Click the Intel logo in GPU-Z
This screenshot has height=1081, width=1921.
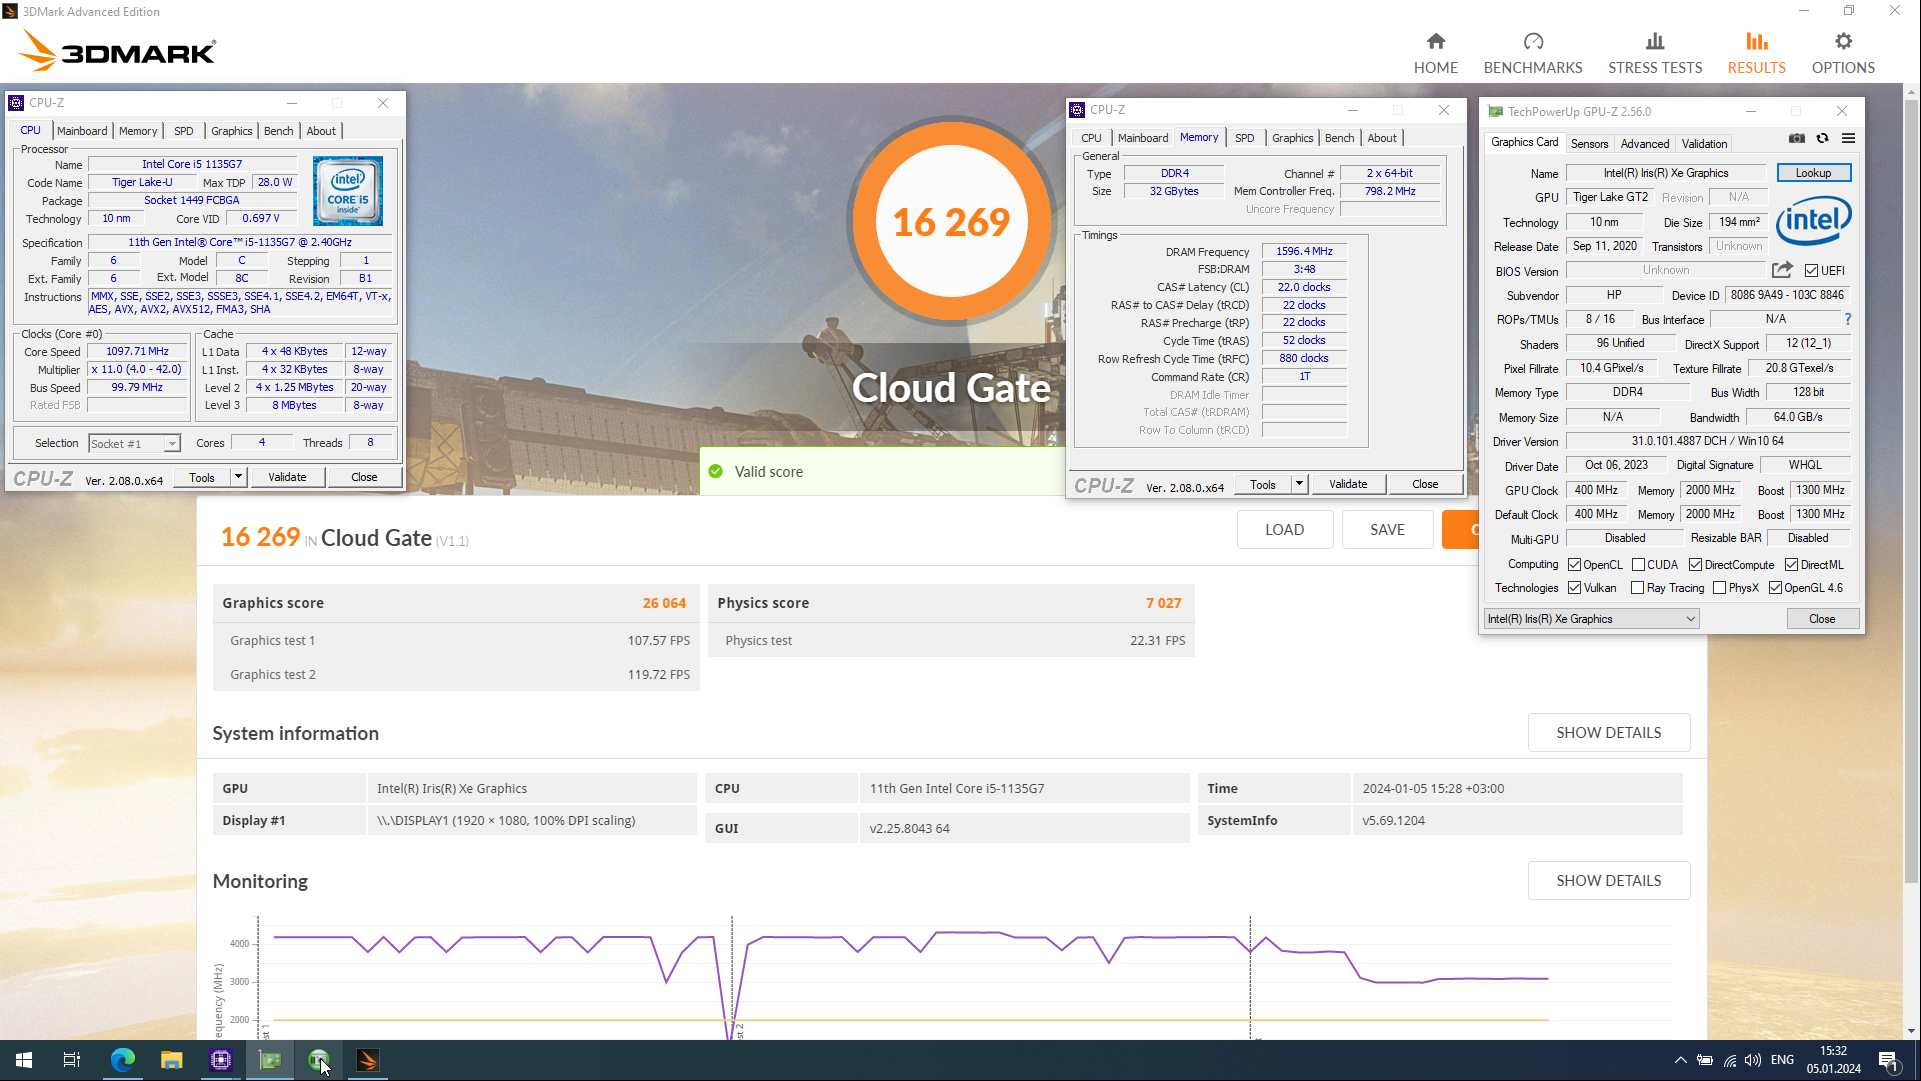pyautogui.click(x=1813, y=220)
